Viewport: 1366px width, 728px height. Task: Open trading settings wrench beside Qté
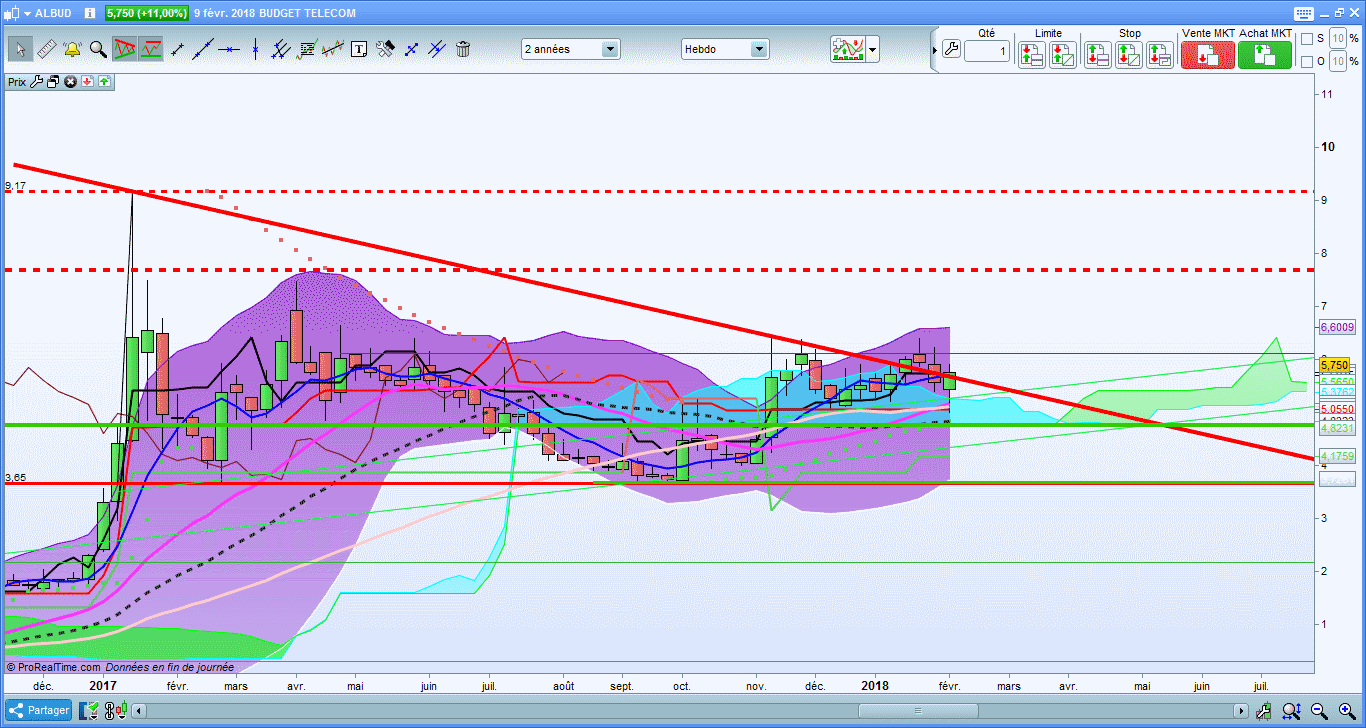coord(950,49)
